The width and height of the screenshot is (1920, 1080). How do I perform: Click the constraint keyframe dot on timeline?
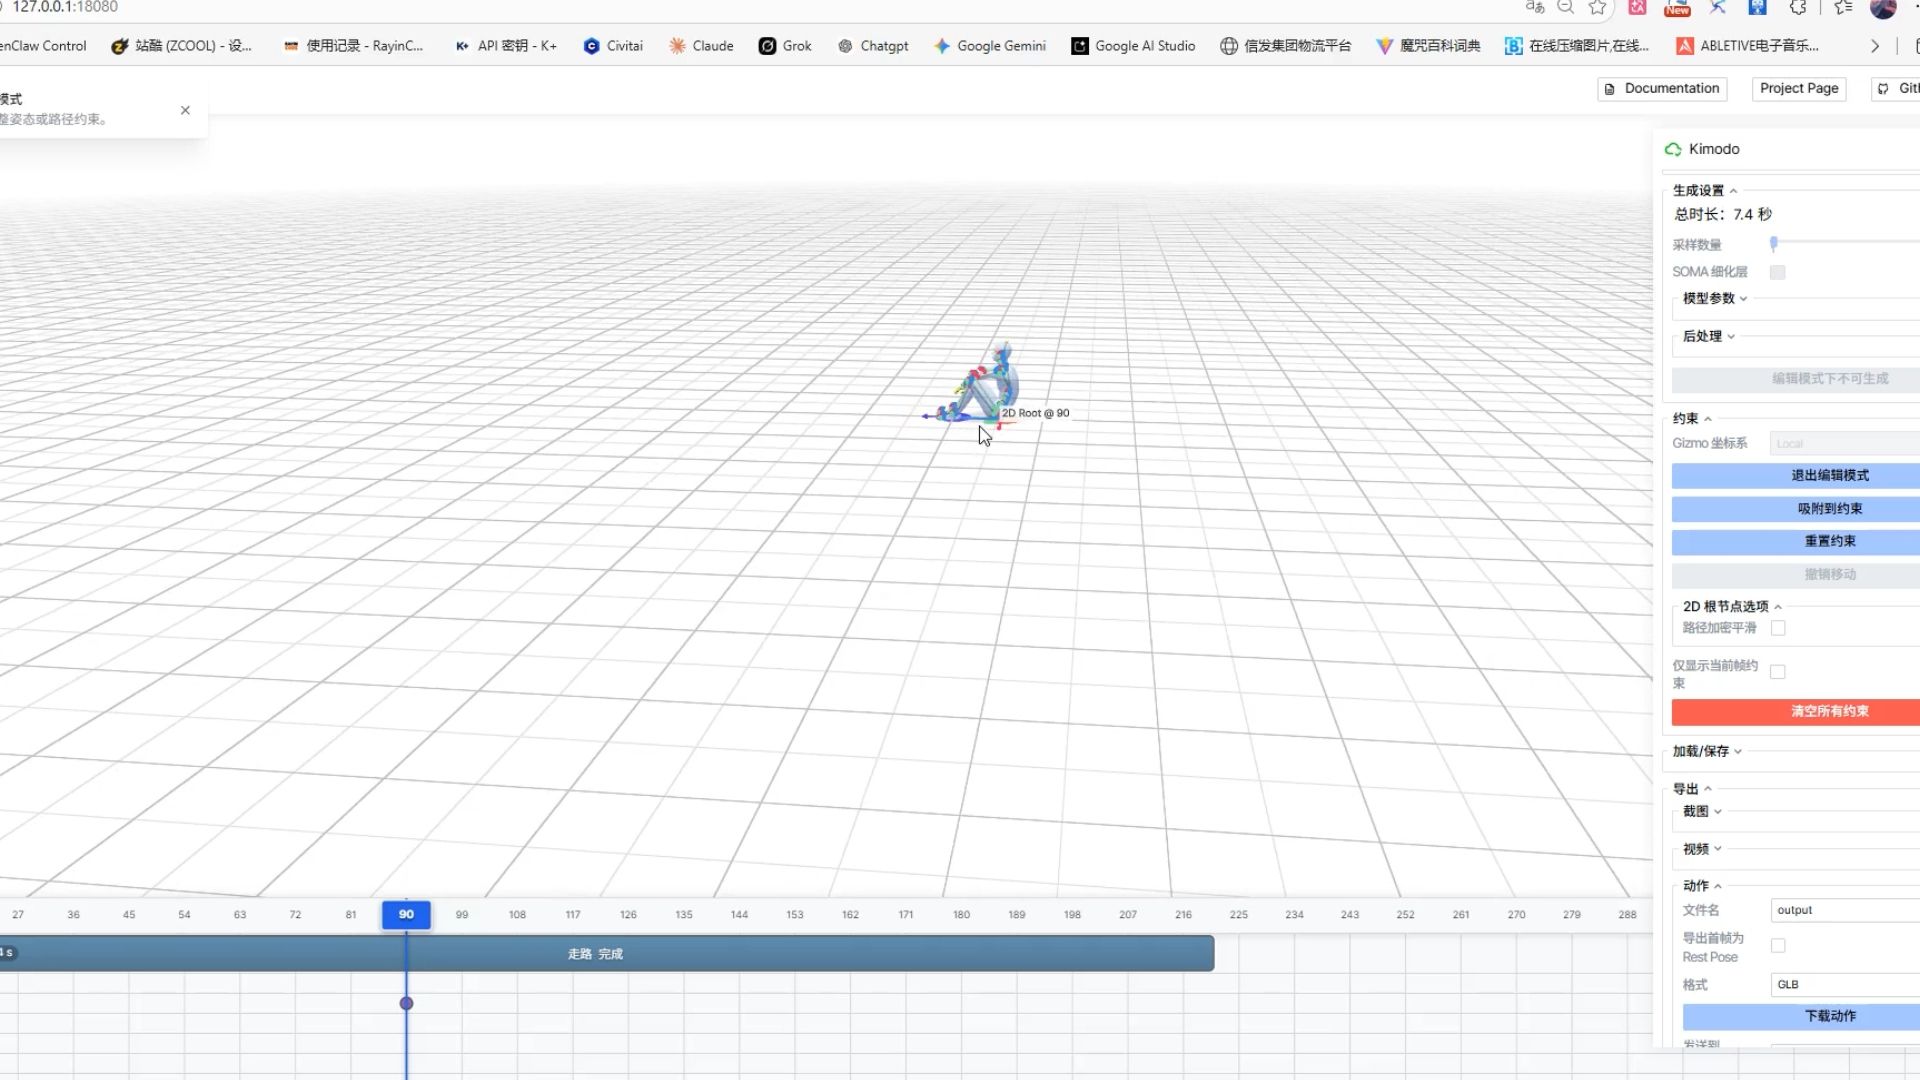406,1003
